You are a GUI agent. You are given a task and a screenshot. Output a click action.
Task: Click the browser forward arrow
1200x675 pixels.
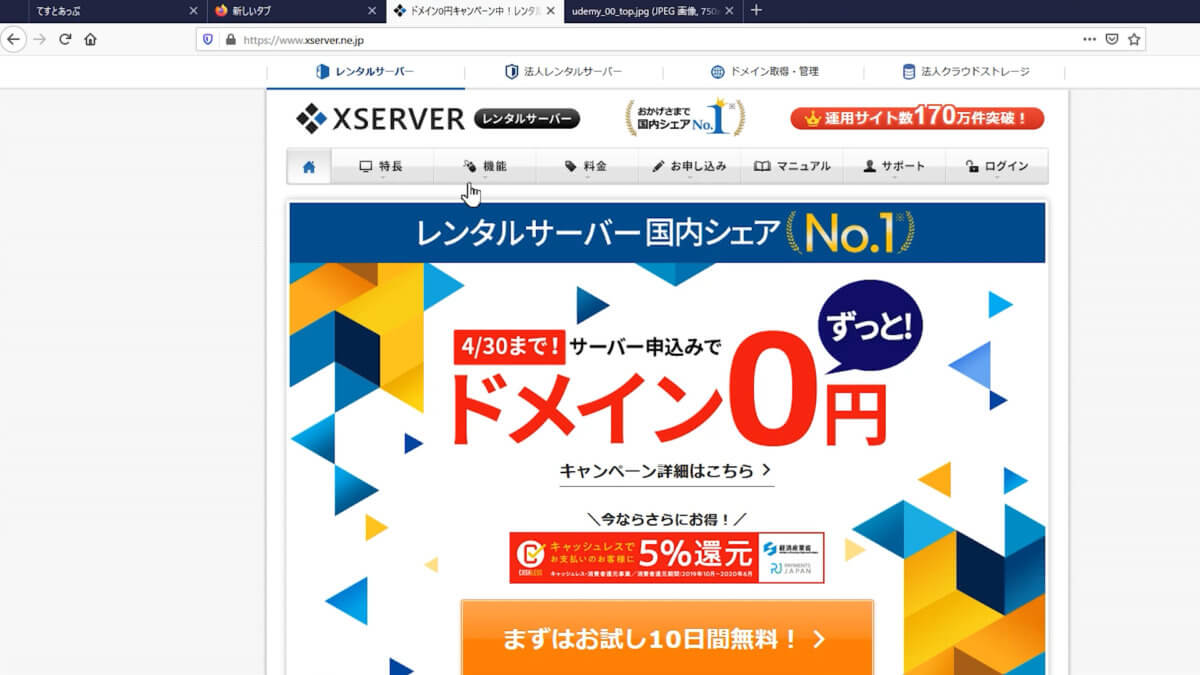39,39
